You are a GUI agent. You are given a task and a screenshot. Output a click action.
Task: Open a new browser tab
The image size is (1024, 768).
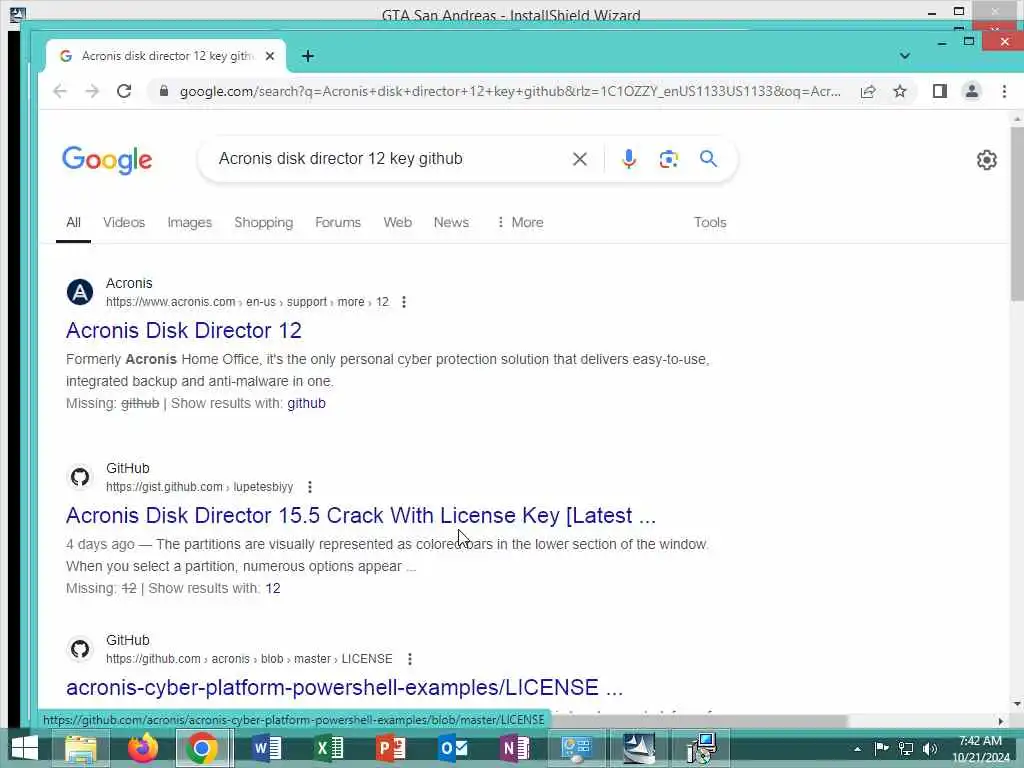(x=308, y=56)
